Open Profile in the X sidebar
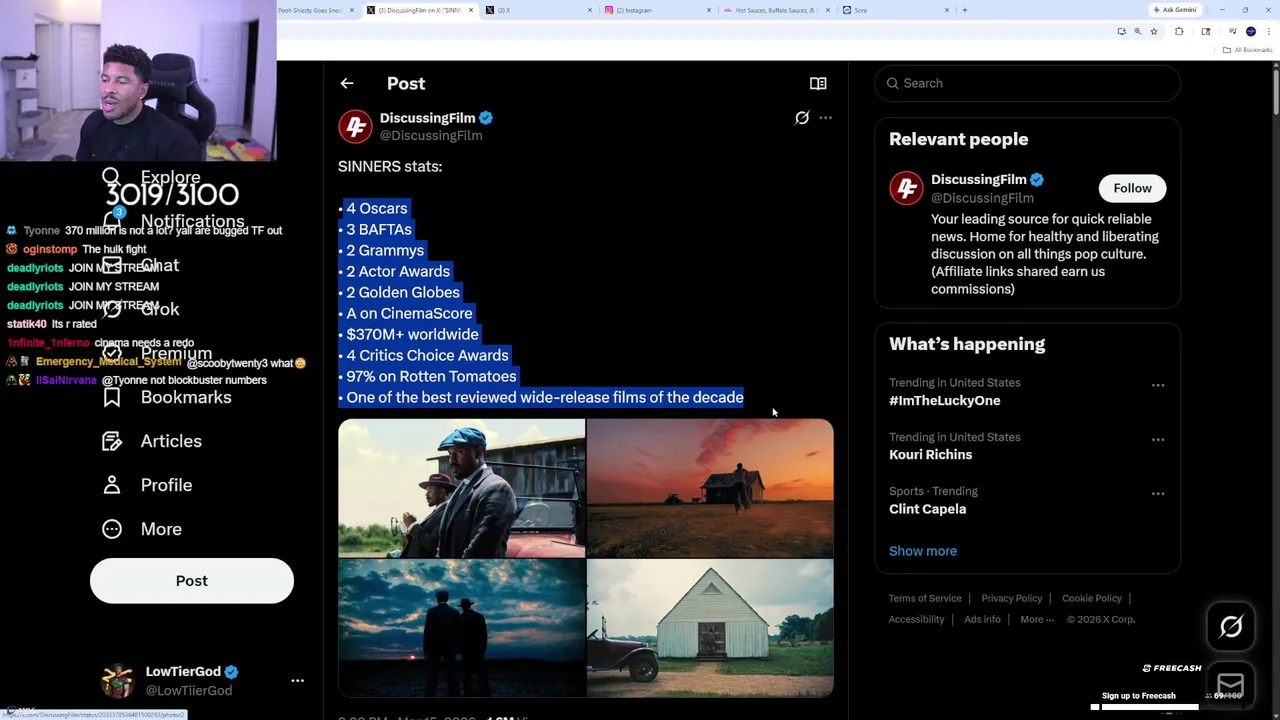This screenshot has height=720, width=1280. 147,485
